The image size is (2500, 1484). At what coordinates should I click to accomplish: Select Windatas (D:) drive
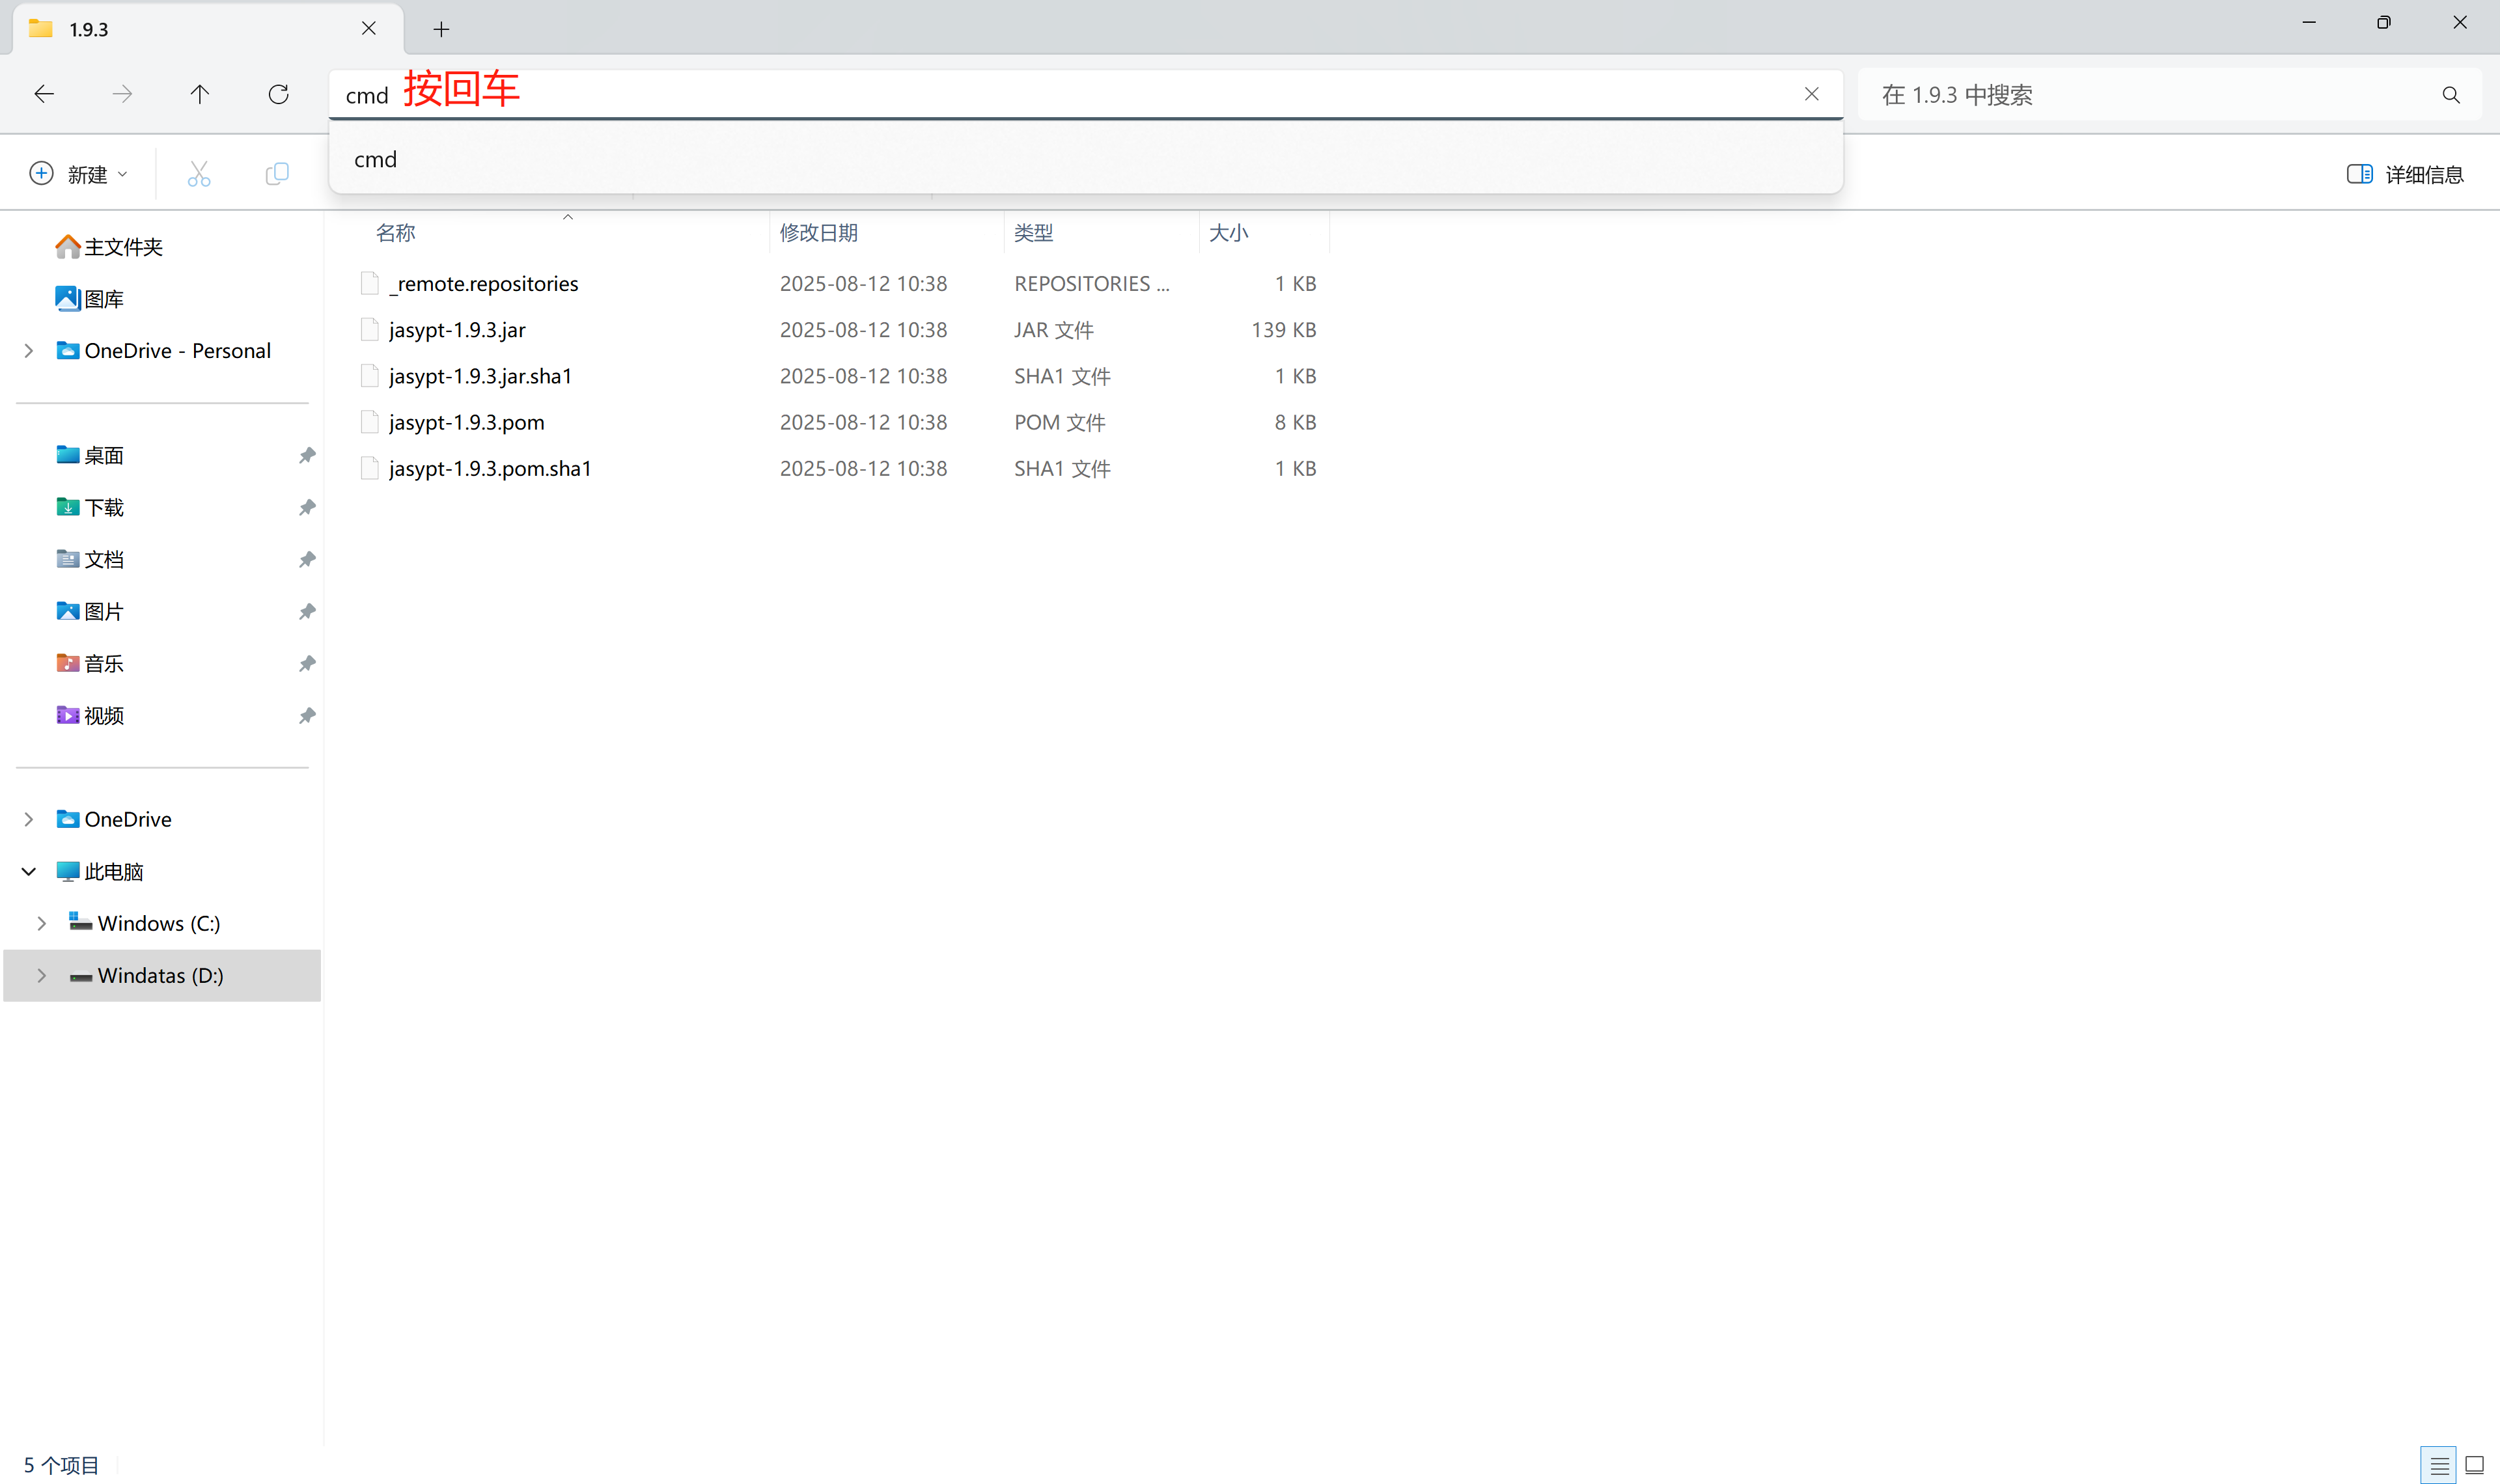(147, 975)
